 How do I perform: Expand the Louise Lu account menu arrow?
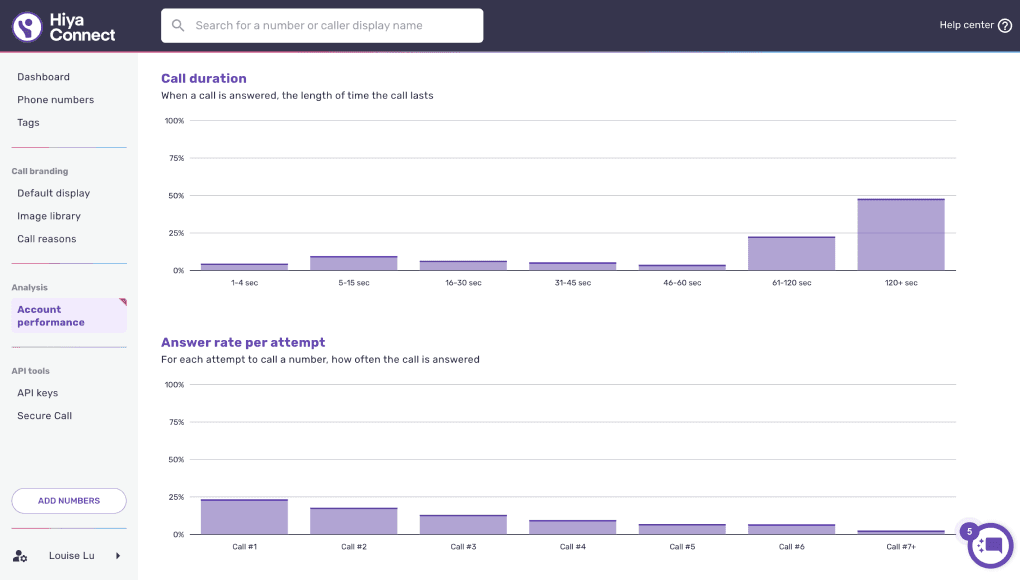(x=118, y=556)
